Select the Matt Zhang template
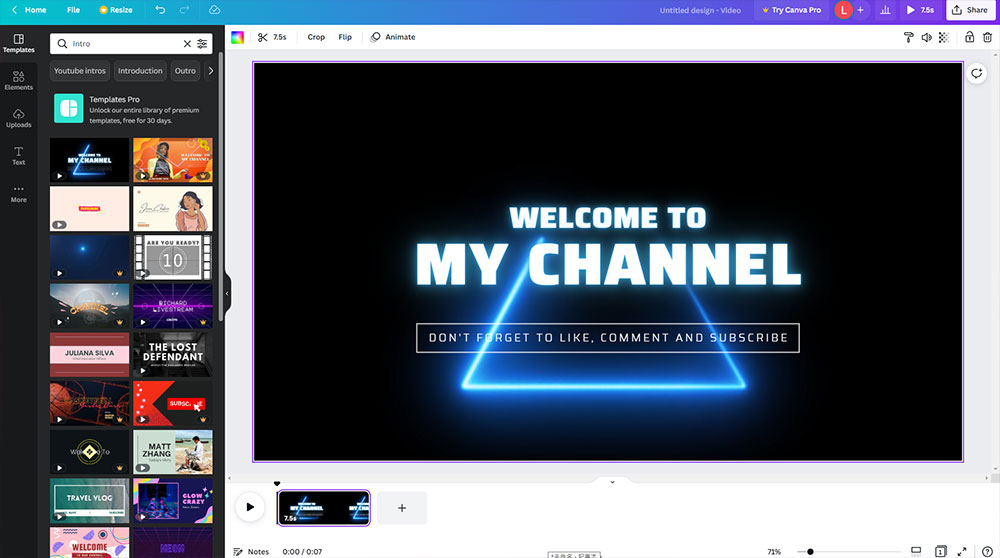 pos(173,452)
